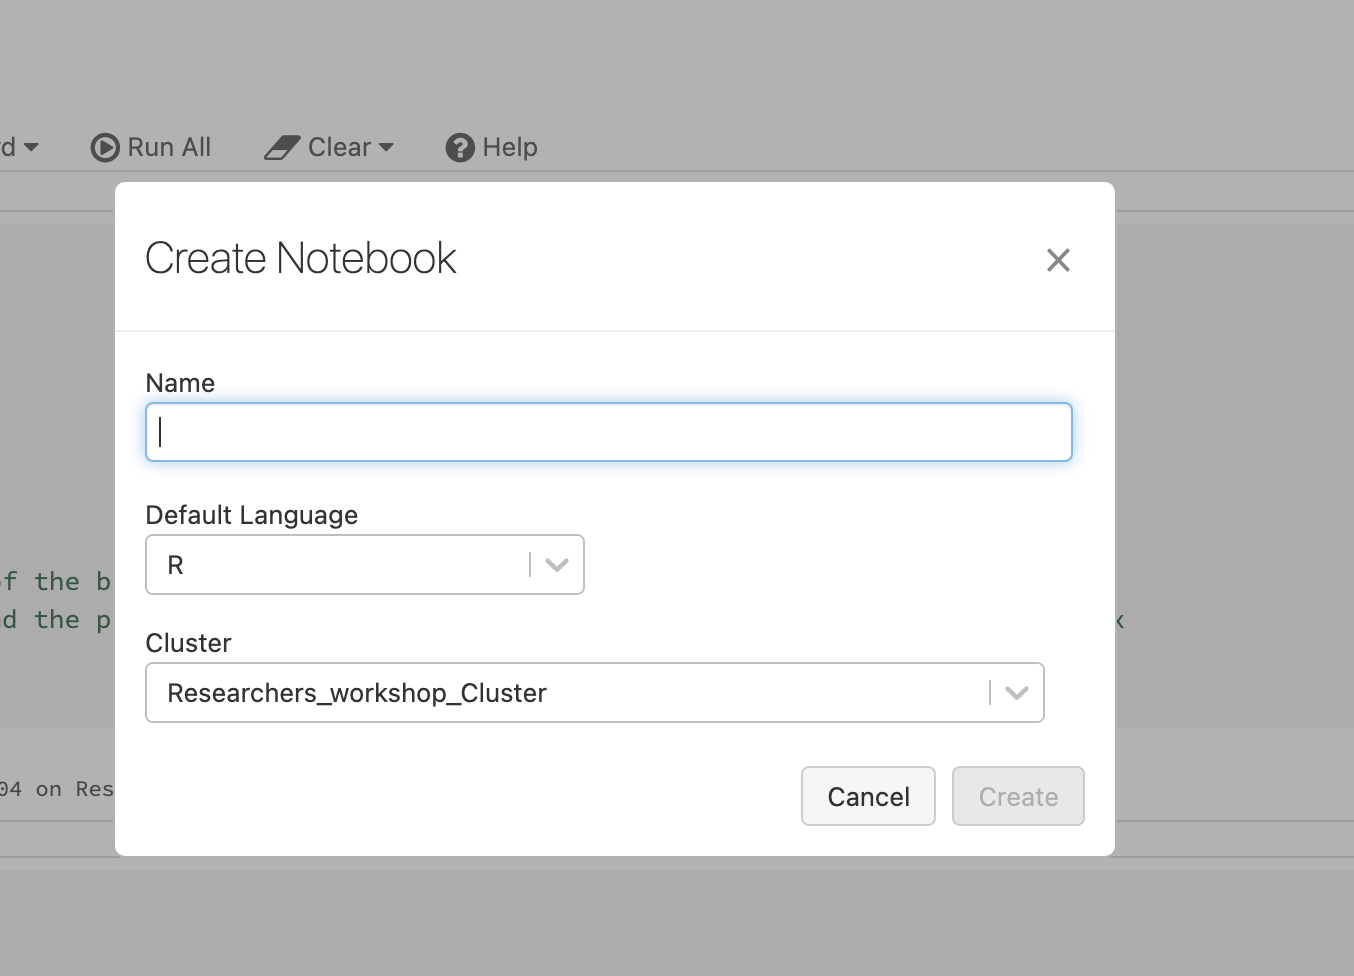This screenshot has height=976, width=1354.
Task: Click the Name field label
Action: click(x=180, y=383)
